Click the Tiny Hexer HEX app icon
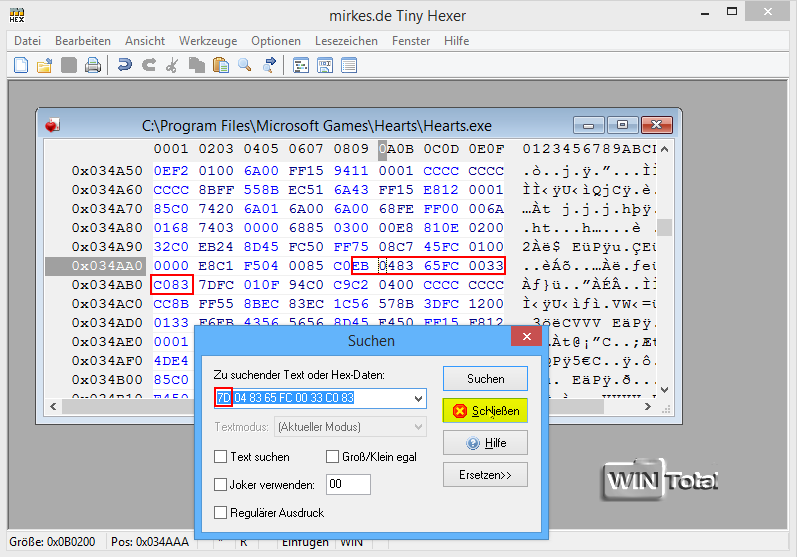The image size is (797, 557). click(x=17, y=15)
